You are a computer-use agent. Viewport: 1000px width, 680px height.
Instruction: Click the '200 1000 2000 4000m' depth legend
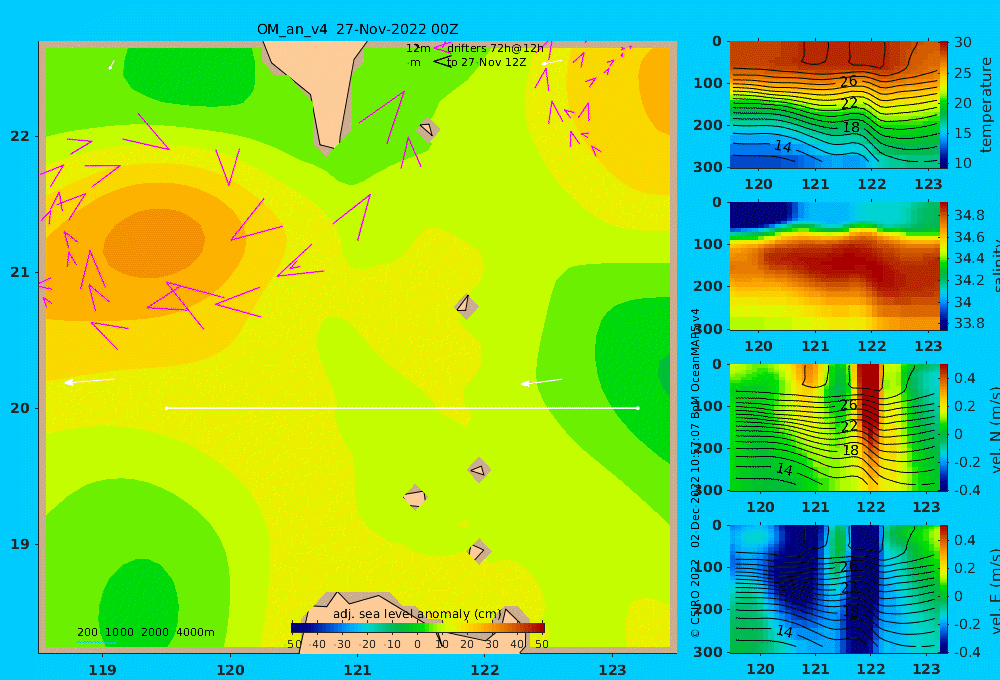pyautogui.click(x=145, y=632)
